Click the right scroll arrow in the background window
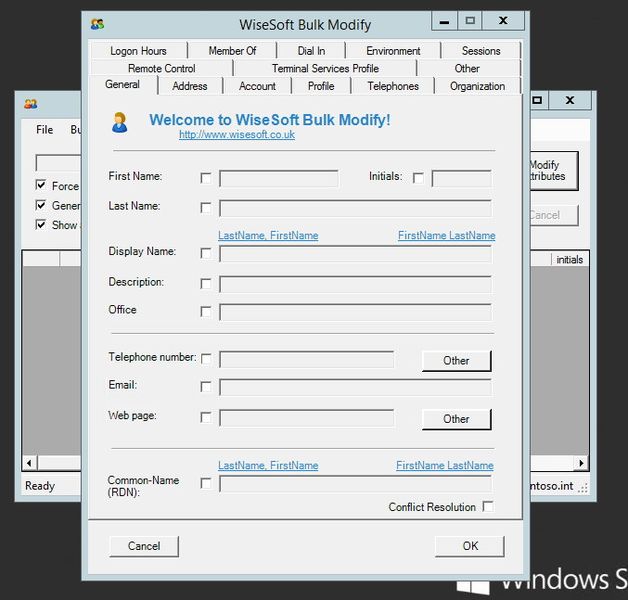This screenshot has height=600, width=628. [581, 463]
